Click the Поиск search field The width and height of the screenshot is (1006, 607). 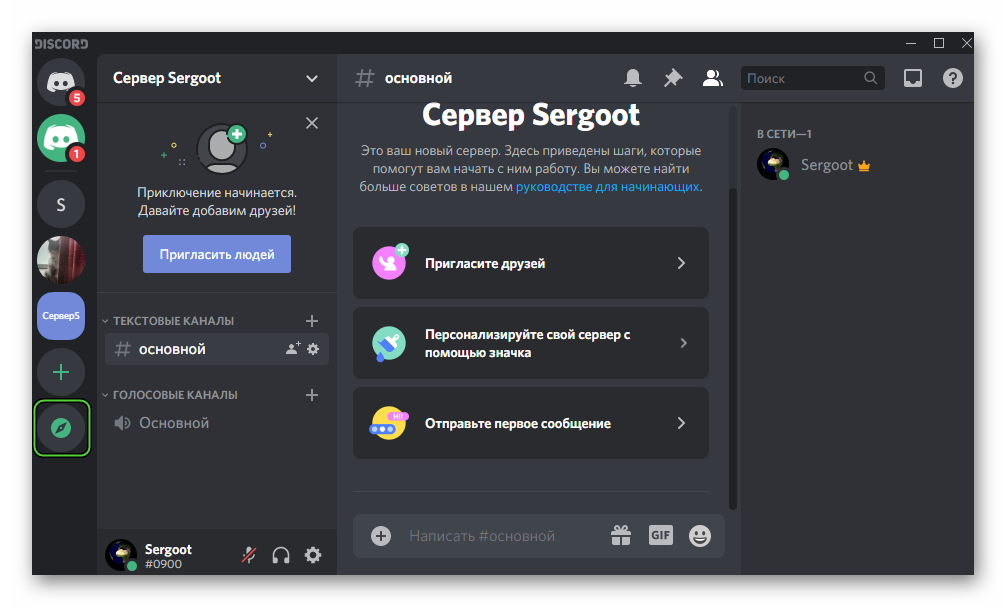pos(803,78)
